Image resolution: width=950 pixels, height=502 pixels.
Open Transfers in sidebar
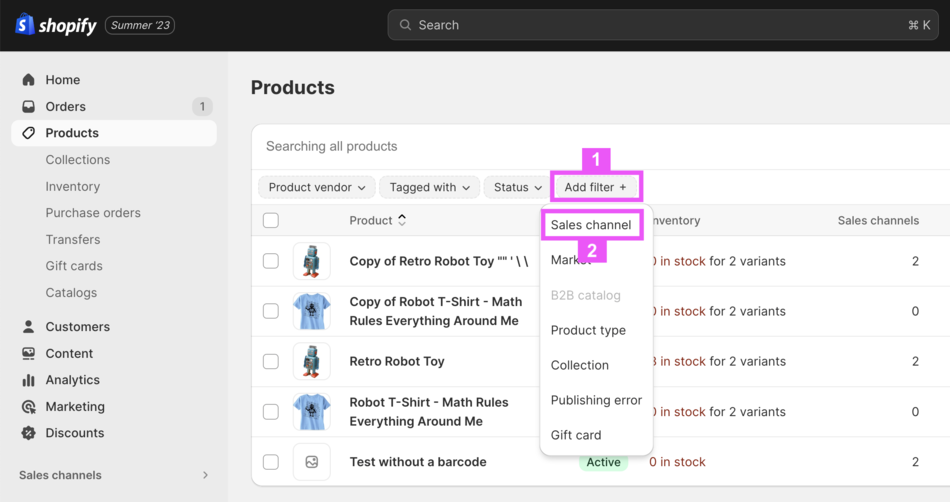click(73, 240)
